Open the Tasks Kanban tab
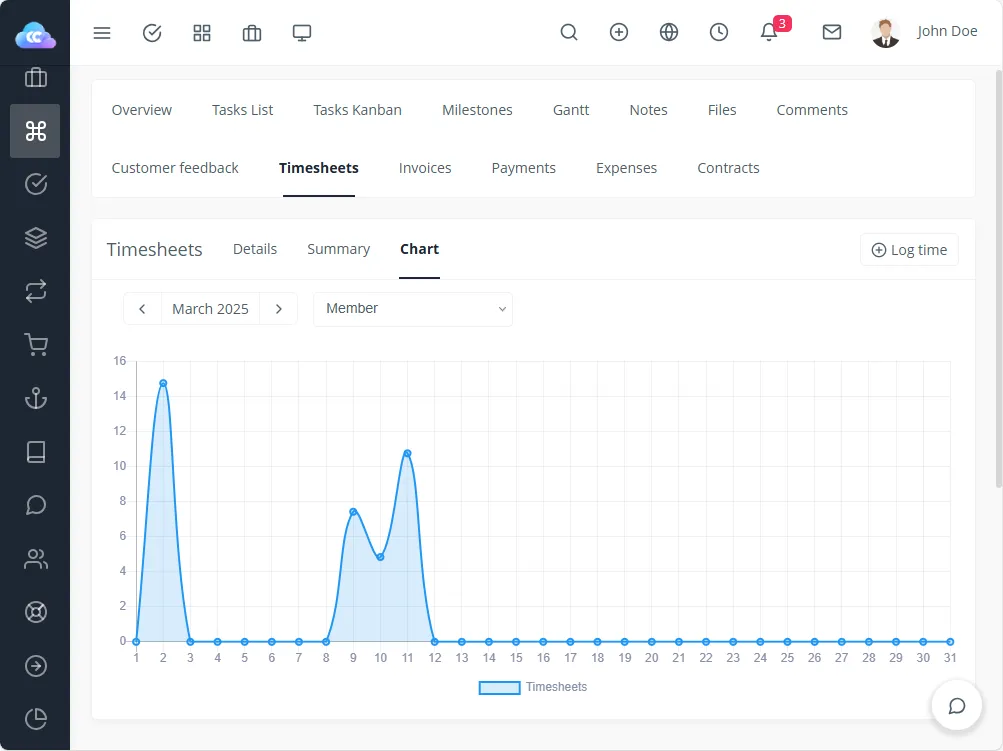The width and height of the screenshot is (1003, 751). [357, 110]
